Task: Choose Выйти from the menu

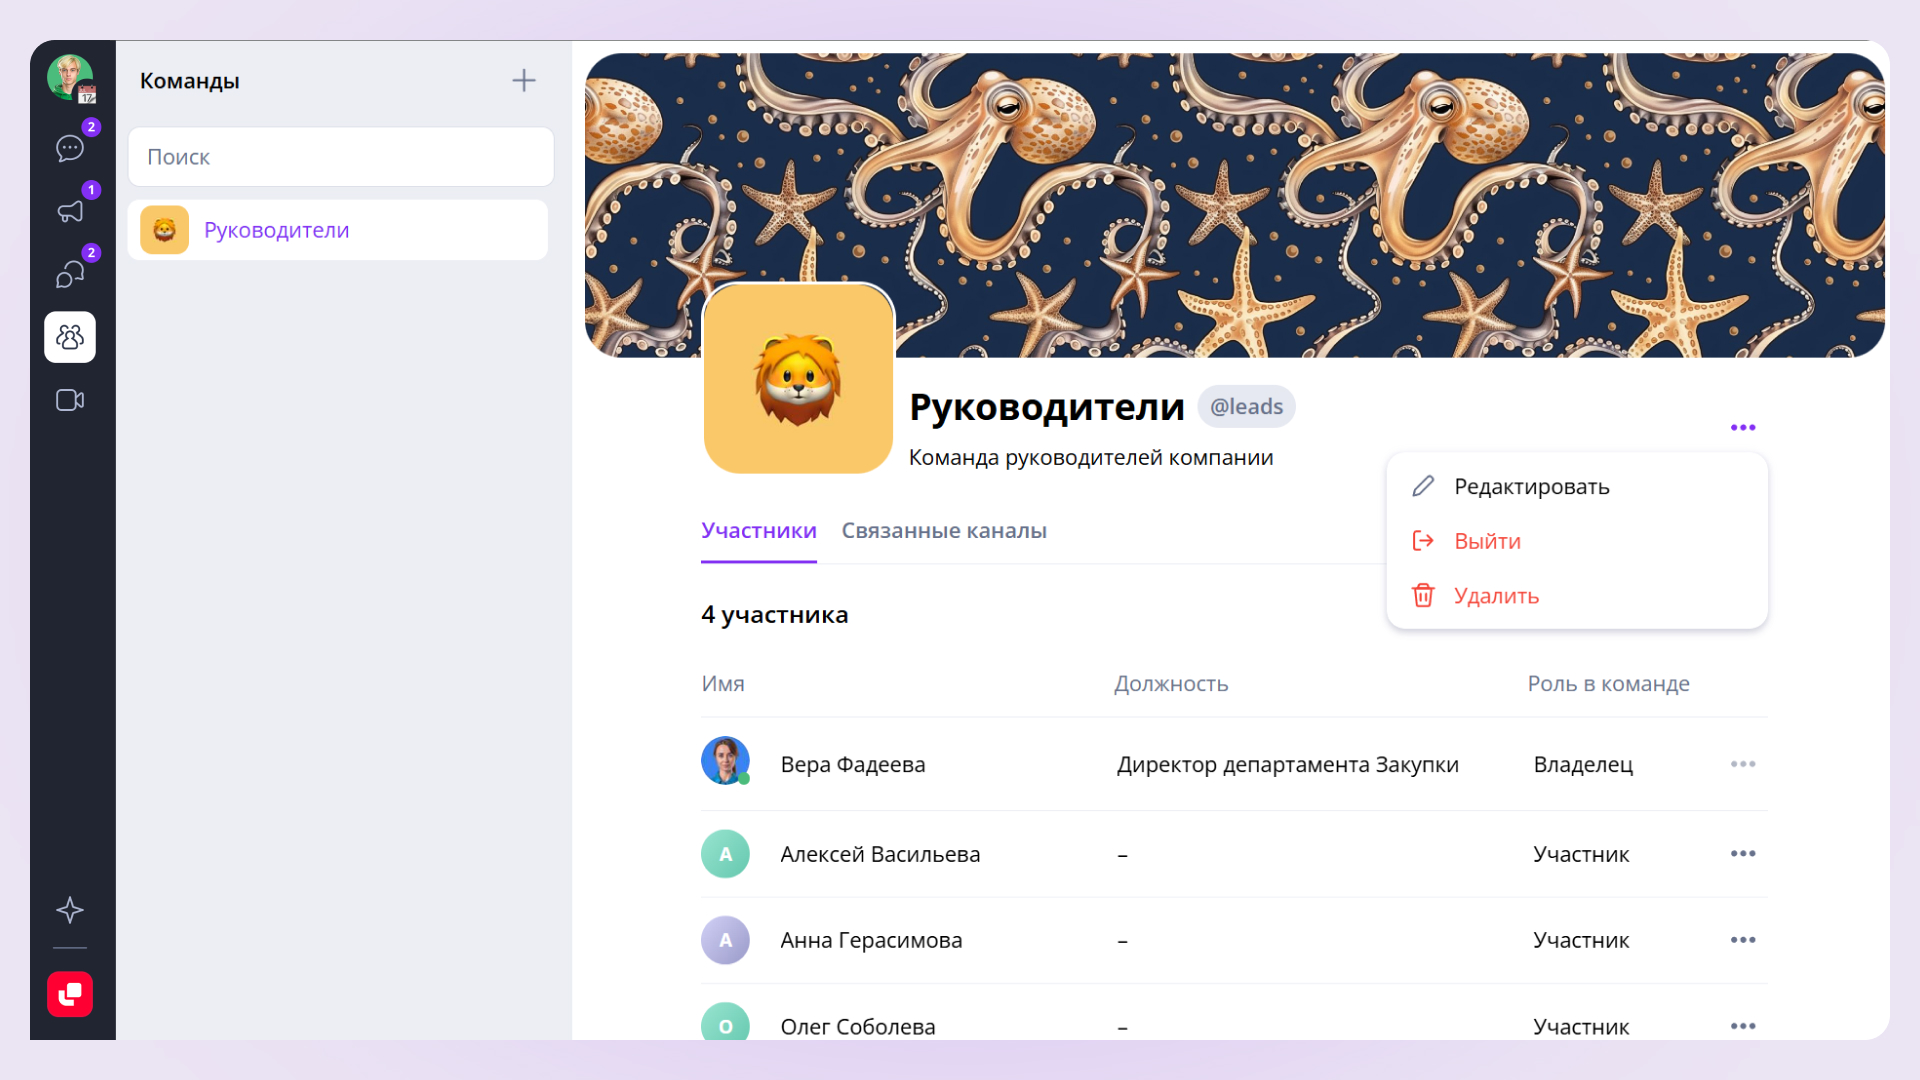Action: click(1577, 541)
